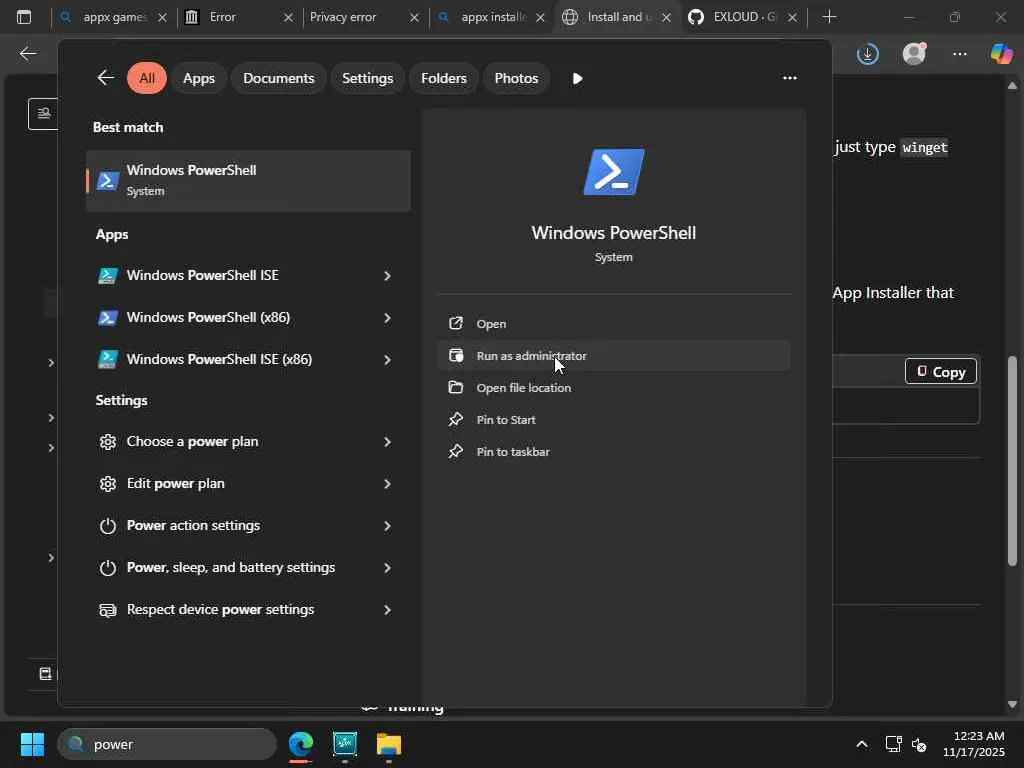Select the Photos search filter

(x=516, y=78)
